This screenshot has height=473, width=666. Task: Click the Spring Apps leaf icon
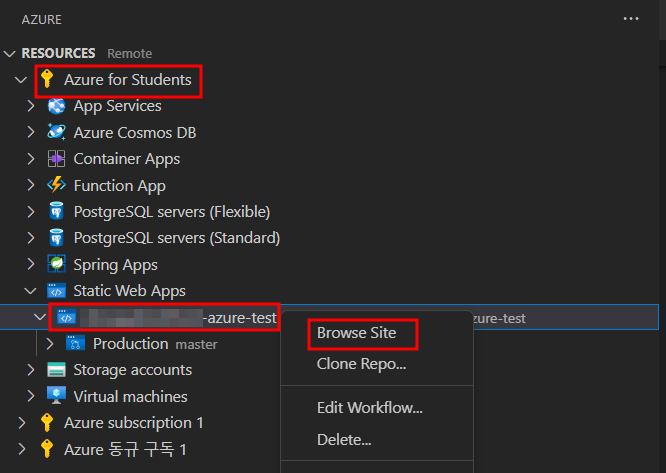[56, 265]
